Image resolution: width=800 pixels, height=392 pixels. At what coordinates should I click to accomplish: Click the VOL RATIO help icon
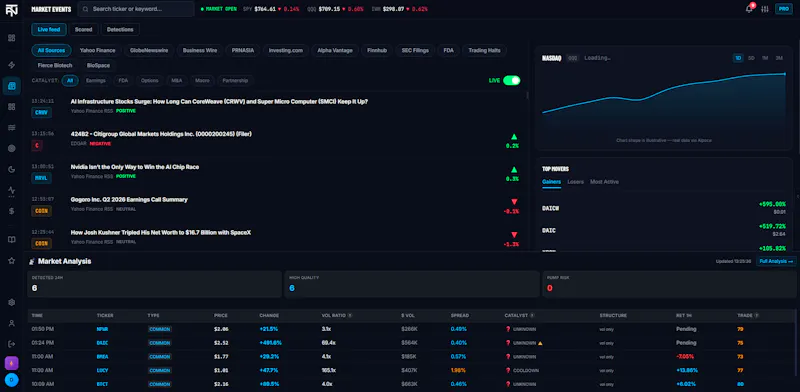click(349, 315)
